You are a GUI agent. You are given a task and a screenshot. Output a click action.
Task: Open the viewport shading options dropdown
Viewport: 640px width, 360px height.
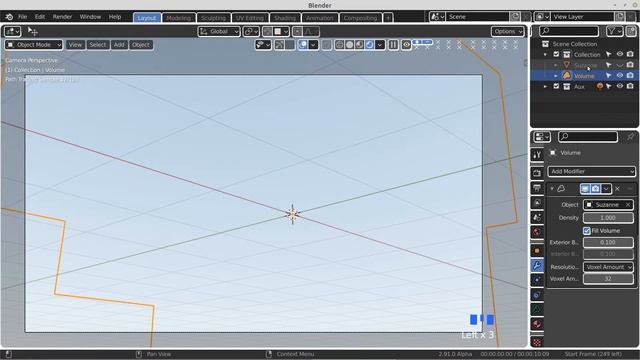pyautogui.click(x=380, y=44)
